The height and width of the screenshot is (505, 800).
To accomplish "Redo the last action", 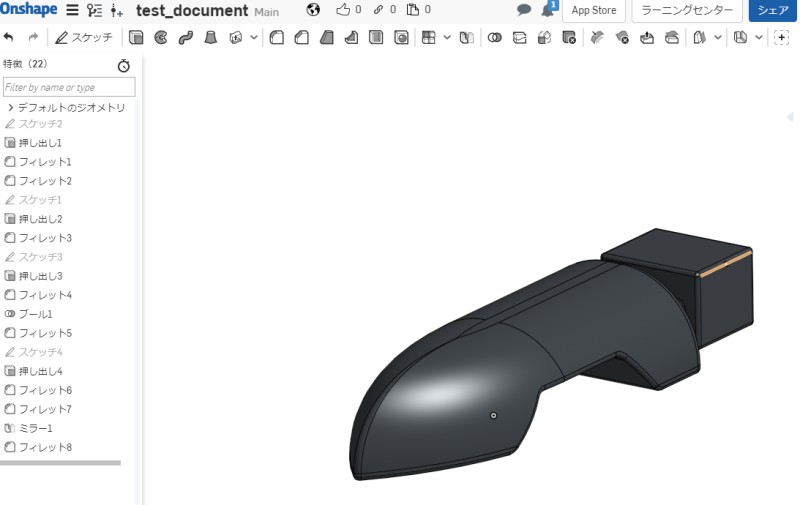I will coord(33,37).
